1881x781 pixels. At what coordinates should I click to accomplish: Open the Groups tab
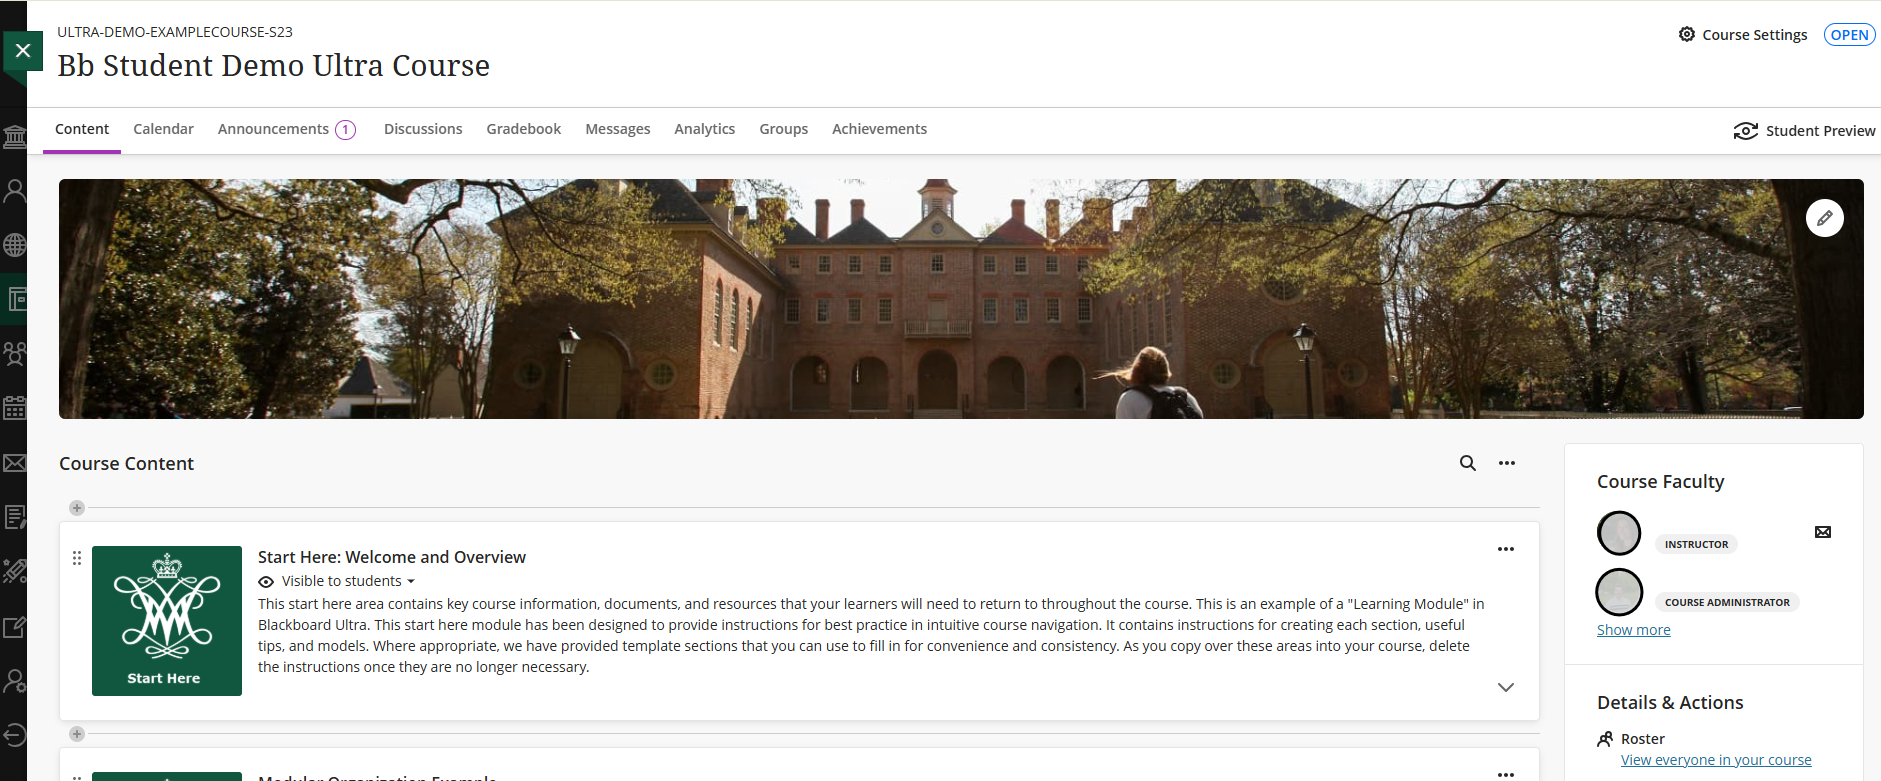(784, 129)
